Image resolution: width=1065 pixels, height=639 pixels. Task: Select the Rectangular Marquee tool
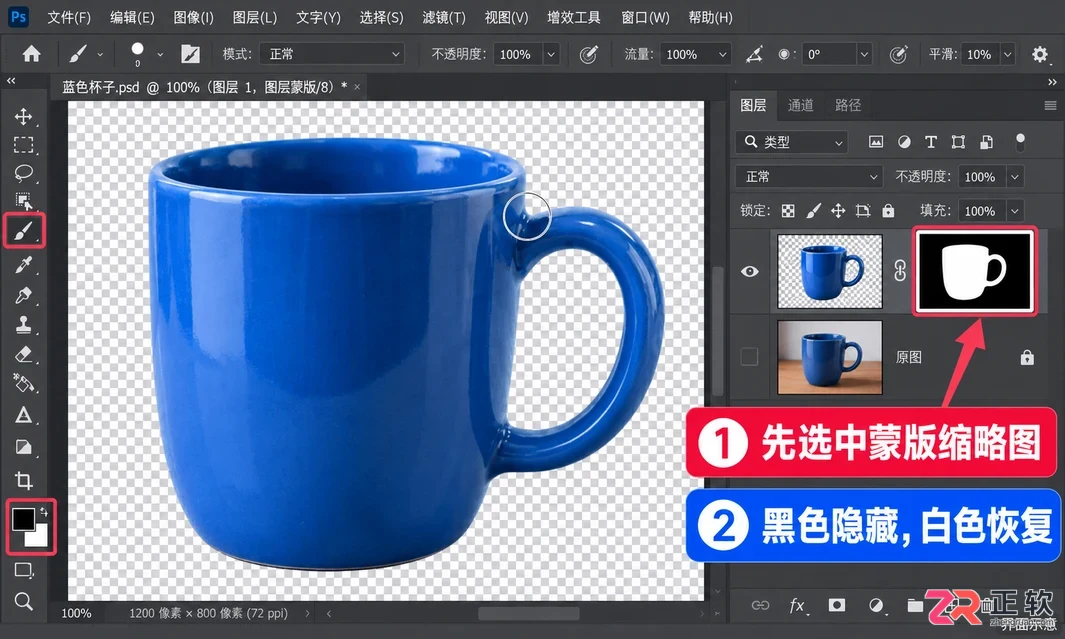(x=24, y=145)
